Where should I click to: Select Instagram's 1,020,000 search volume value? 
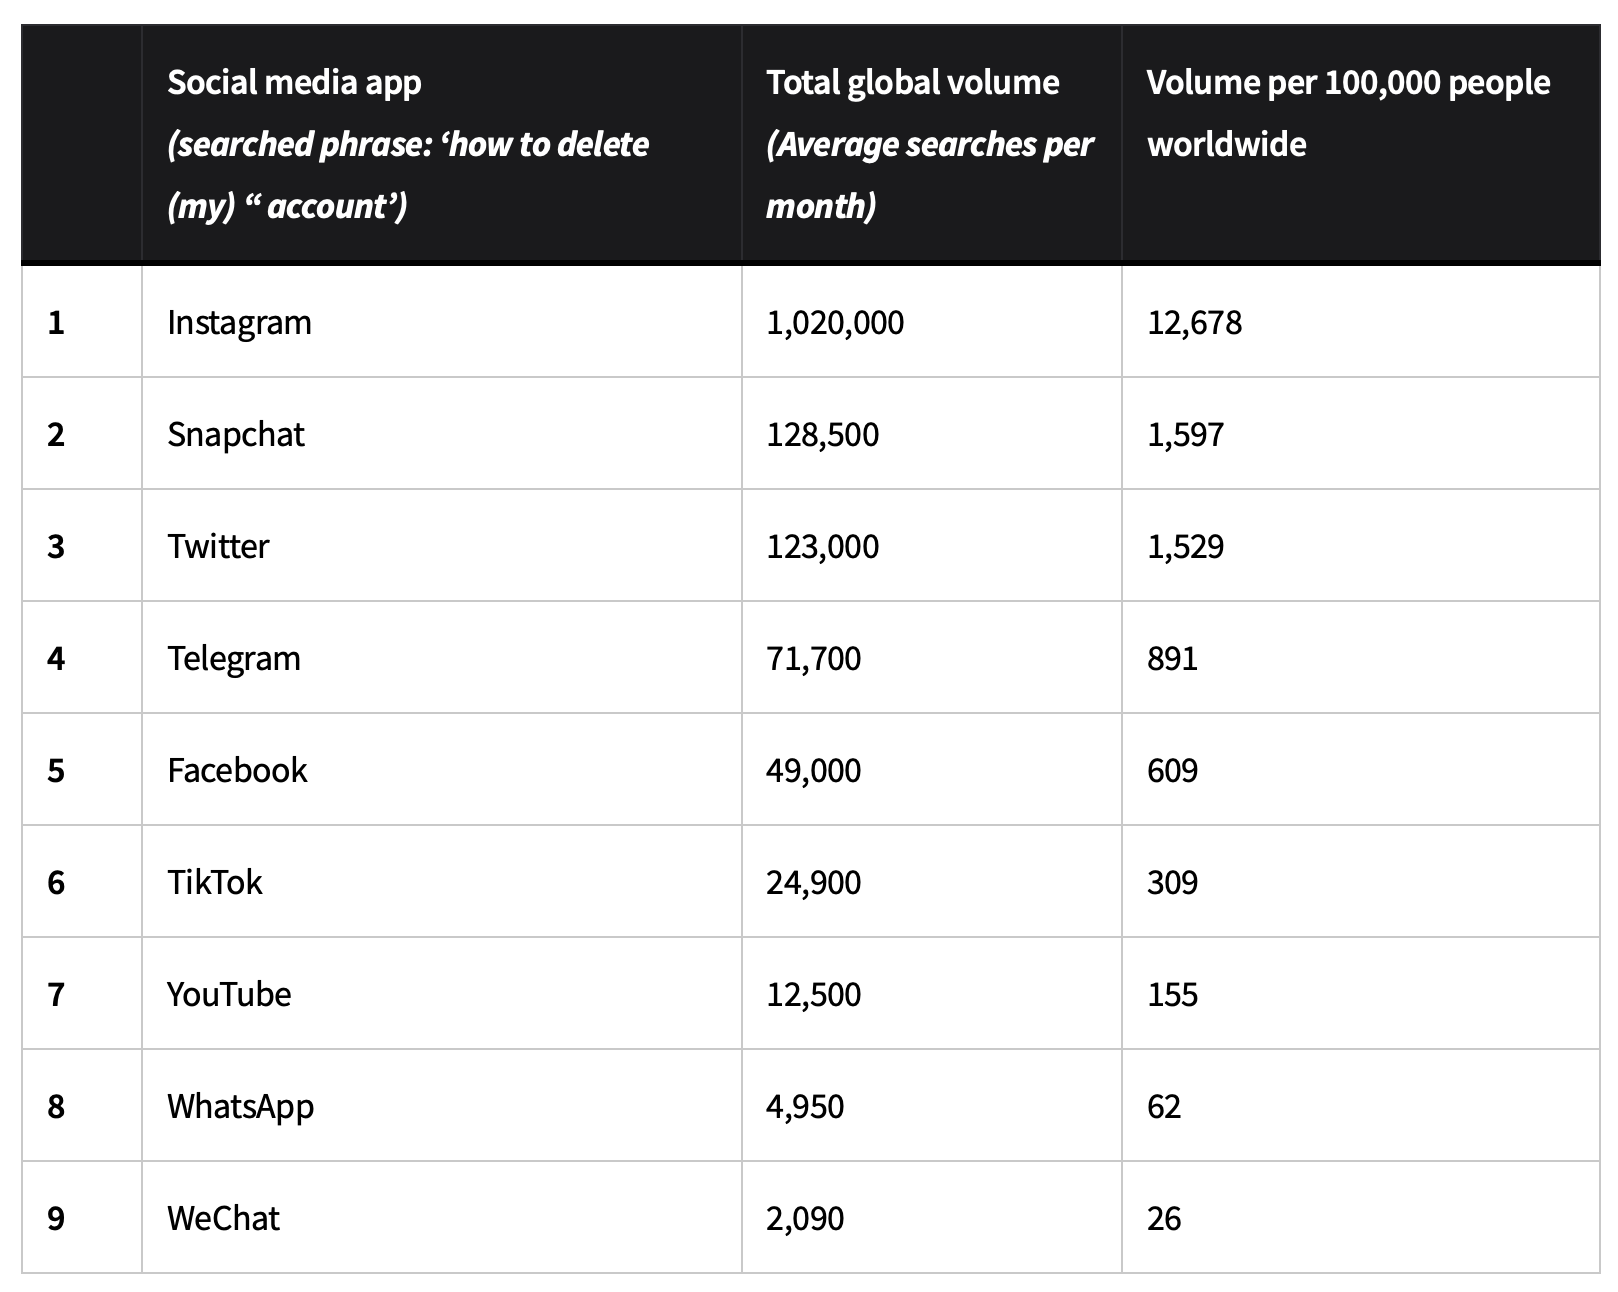pos(835,322)
